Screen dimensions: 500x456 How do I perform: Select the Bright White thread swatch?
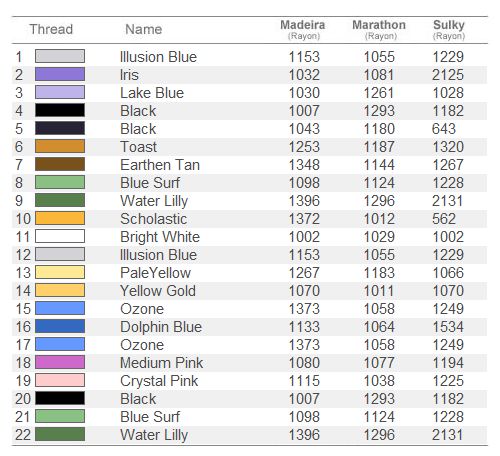60,236
